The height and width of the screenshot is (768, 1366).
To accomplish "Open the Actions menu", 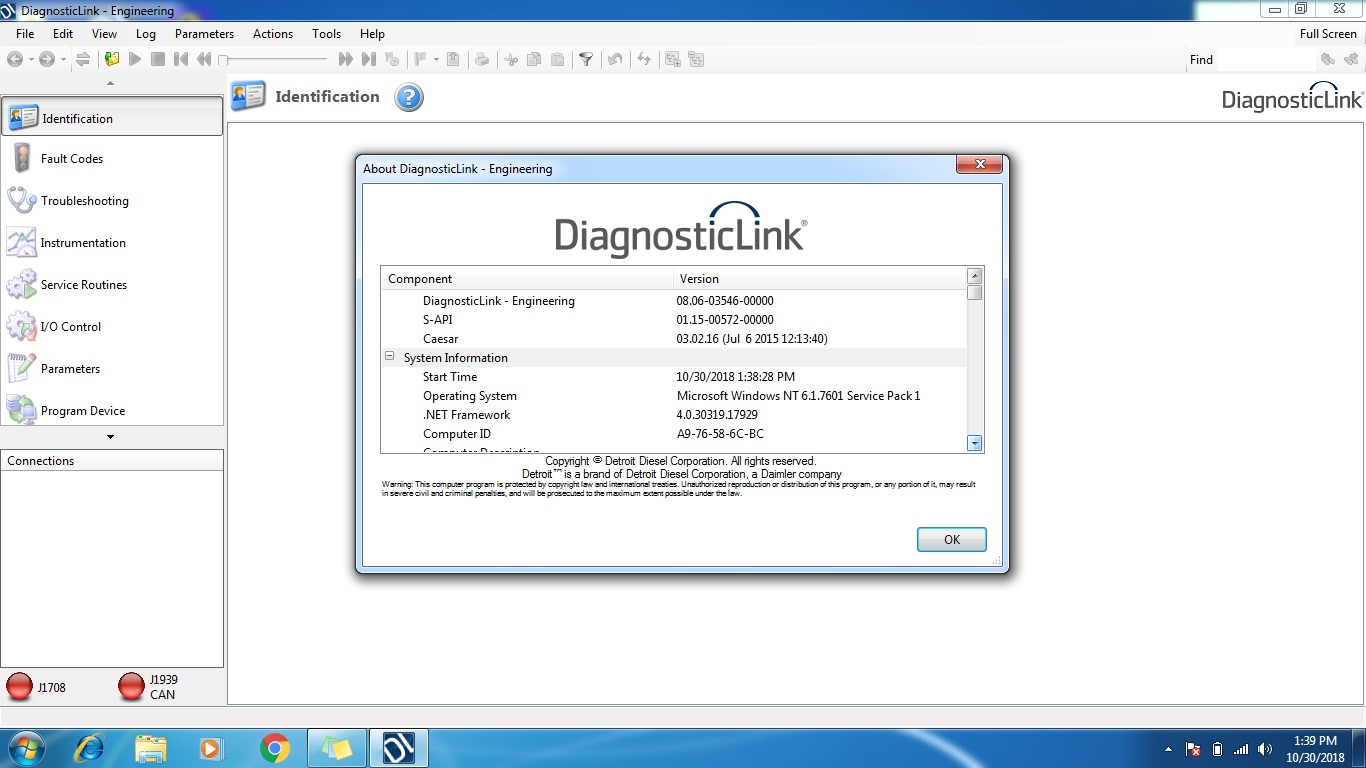I will pyautogui.click(x=273, y=33).
